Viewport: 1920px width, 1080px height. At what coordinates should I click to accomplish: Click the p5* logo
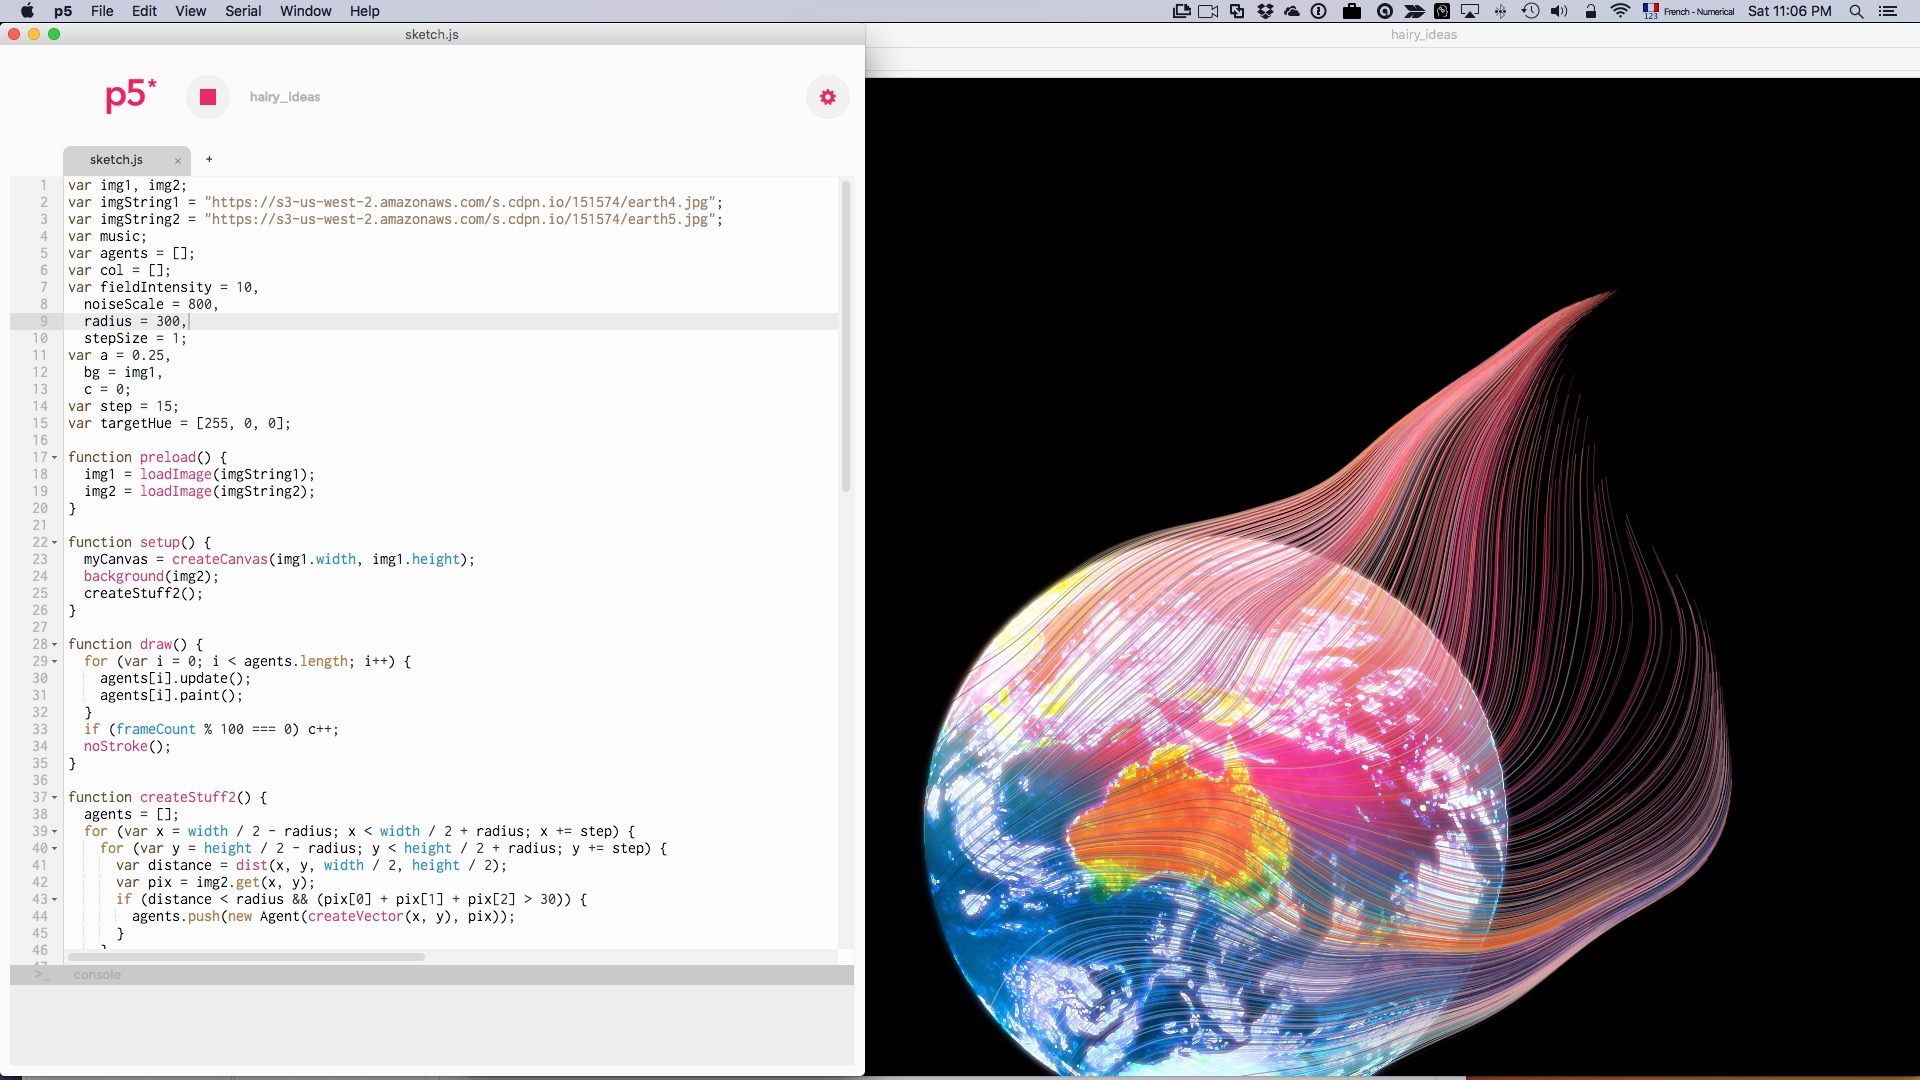tap(130, 96)
